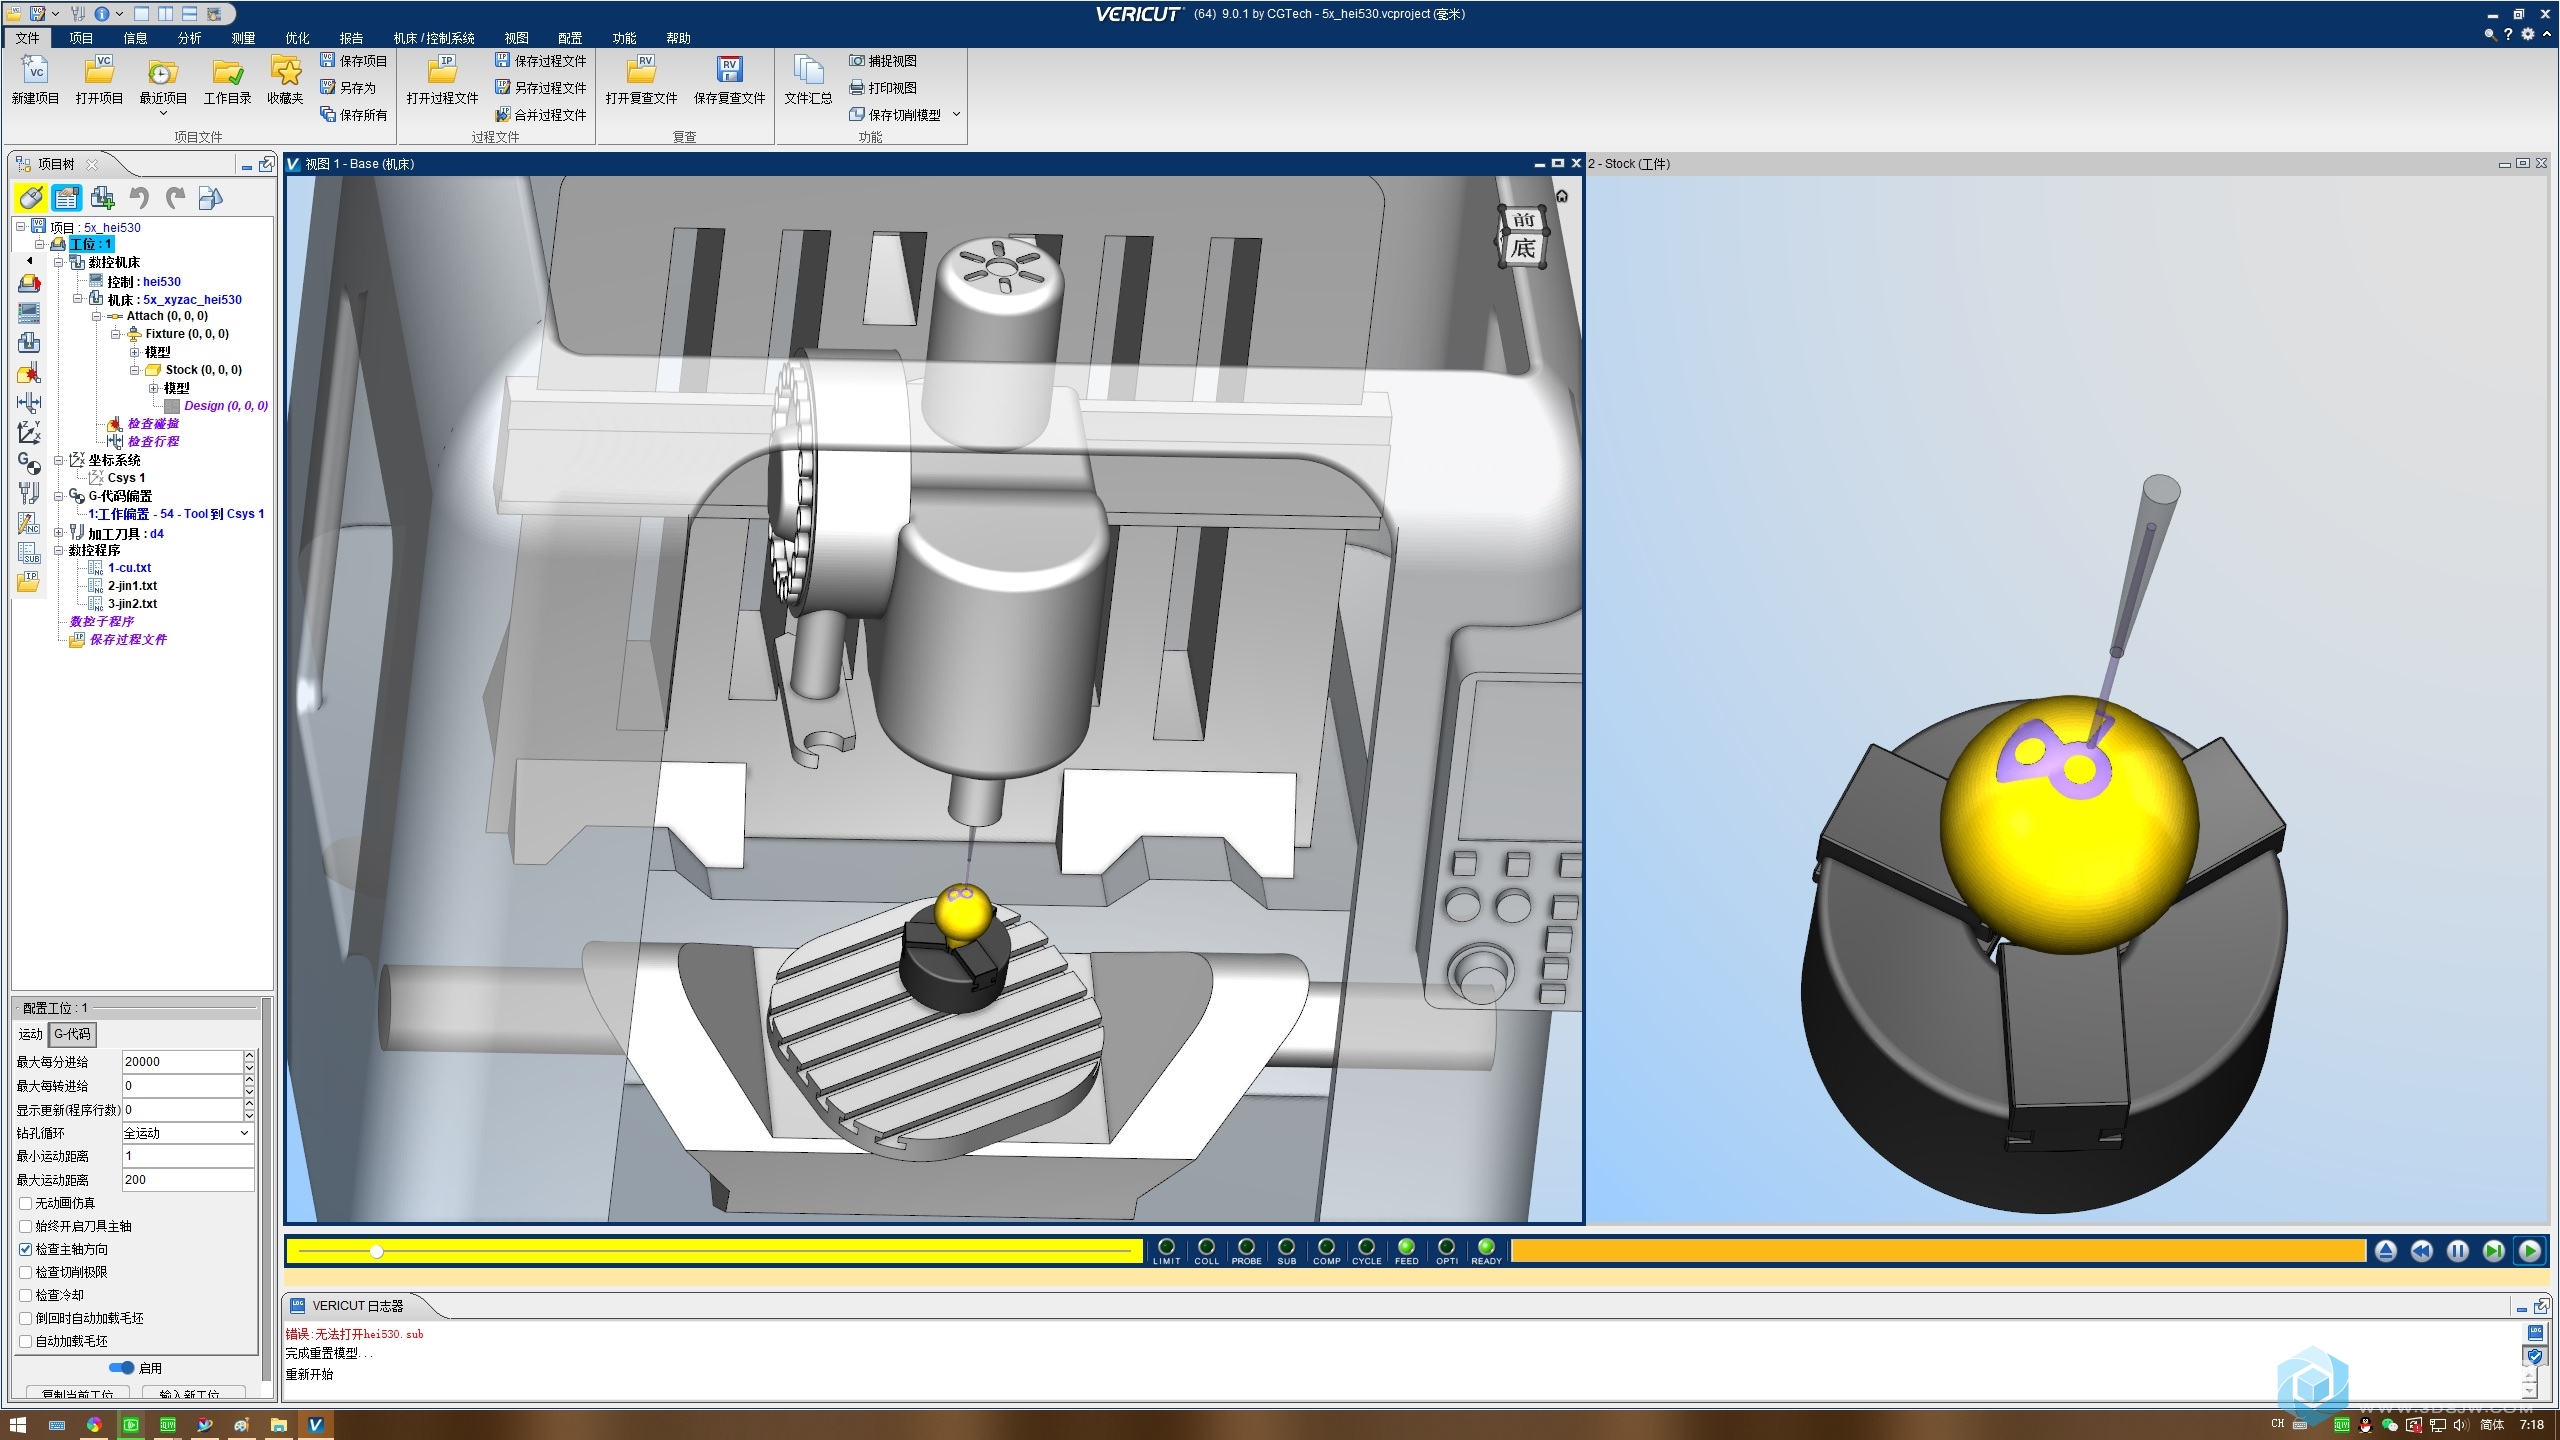Enable 自动加载毛坯 checkbox
The width and height of the screenshot is (2560, 1440).
point(26,1341)
